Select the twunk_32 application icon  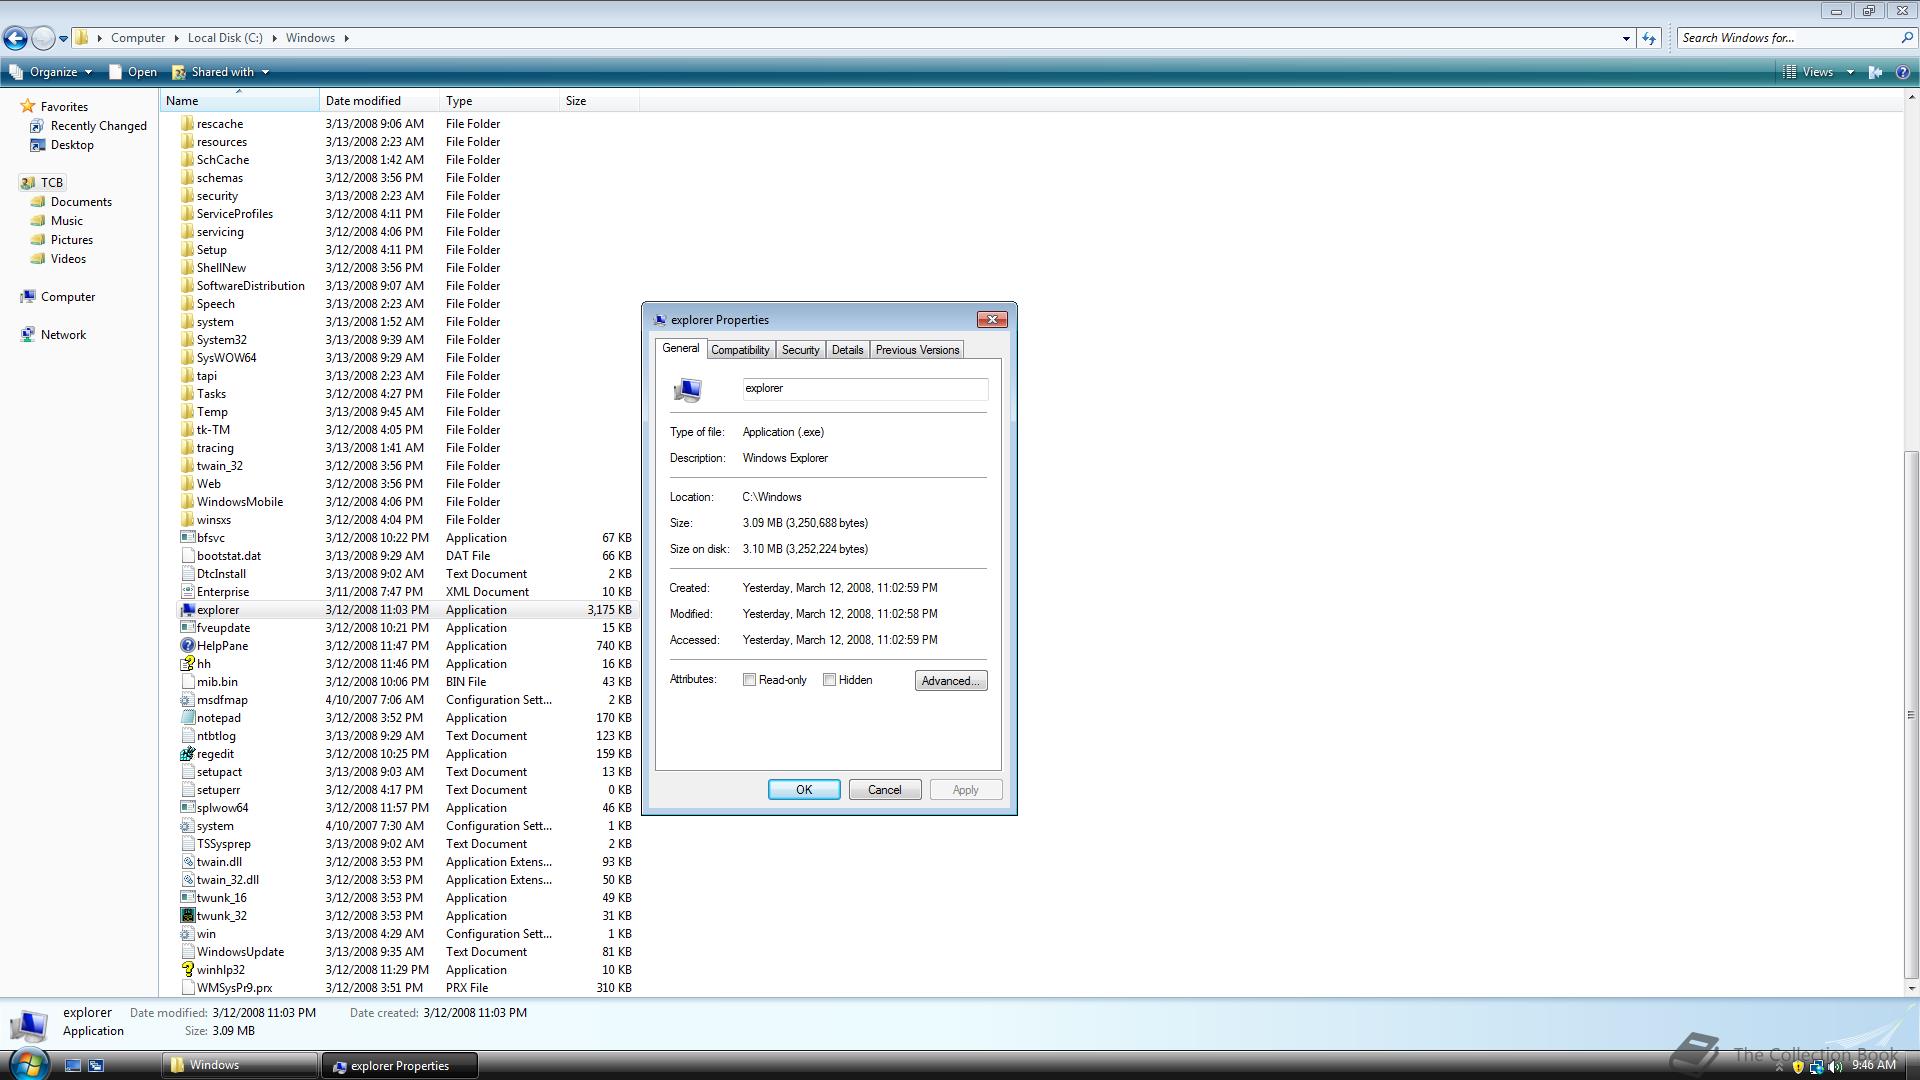click(x=187, y=916)
